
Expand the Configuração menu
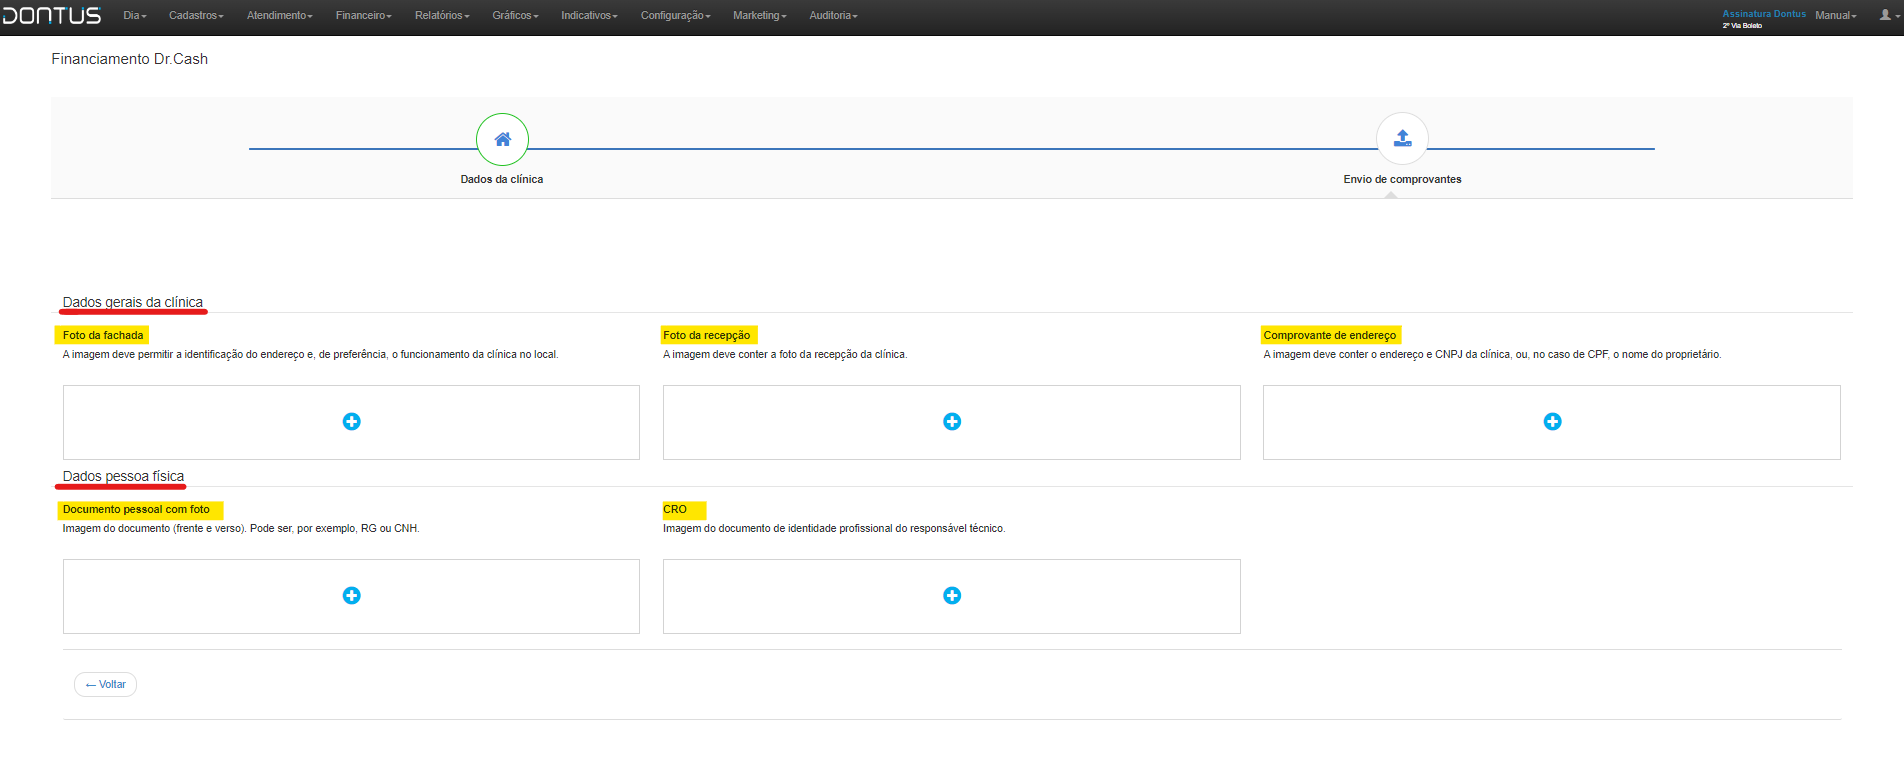click(x=676, y=16)
